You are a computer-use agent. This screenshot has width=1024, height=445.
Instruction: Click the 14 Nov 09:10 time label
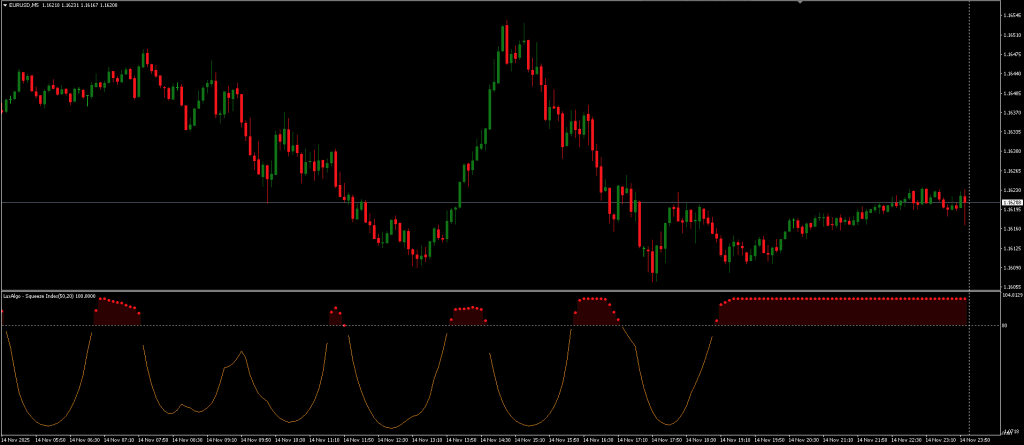tap(221, 440)
